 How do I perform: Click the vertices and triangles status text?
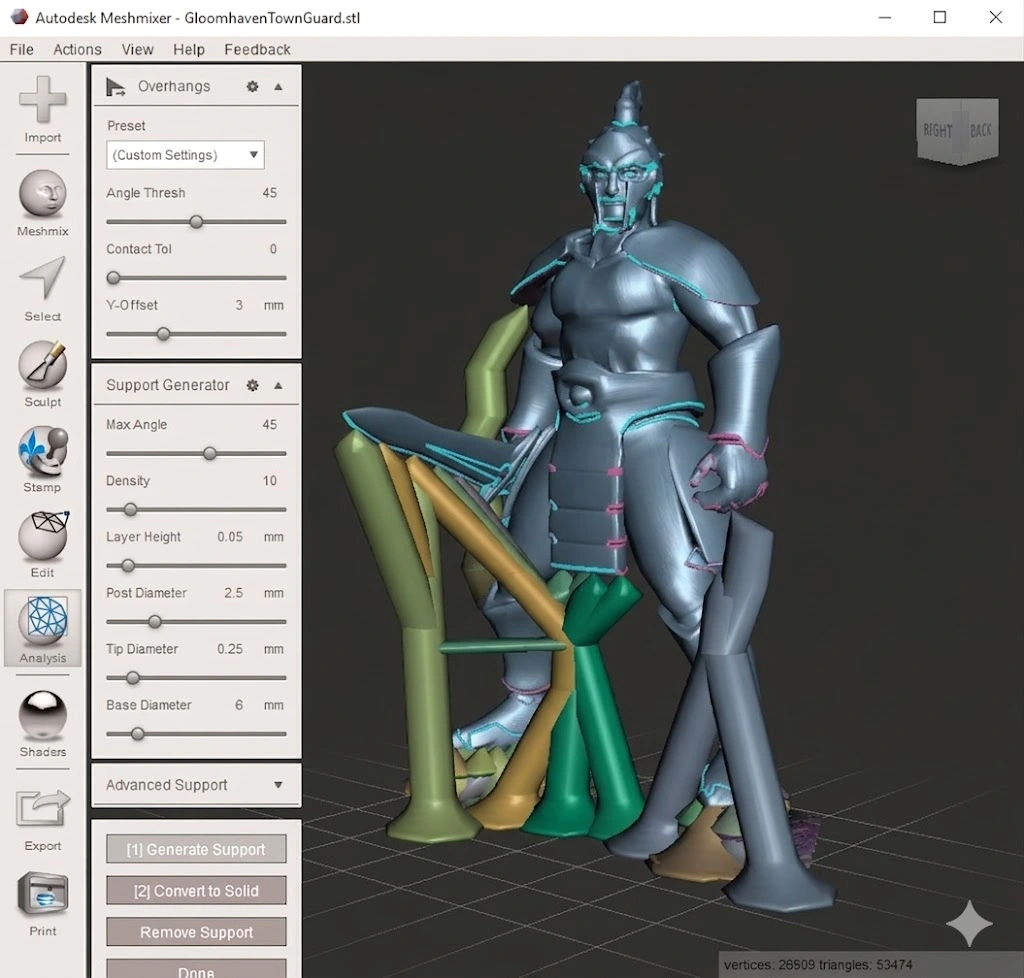point(818,964)
